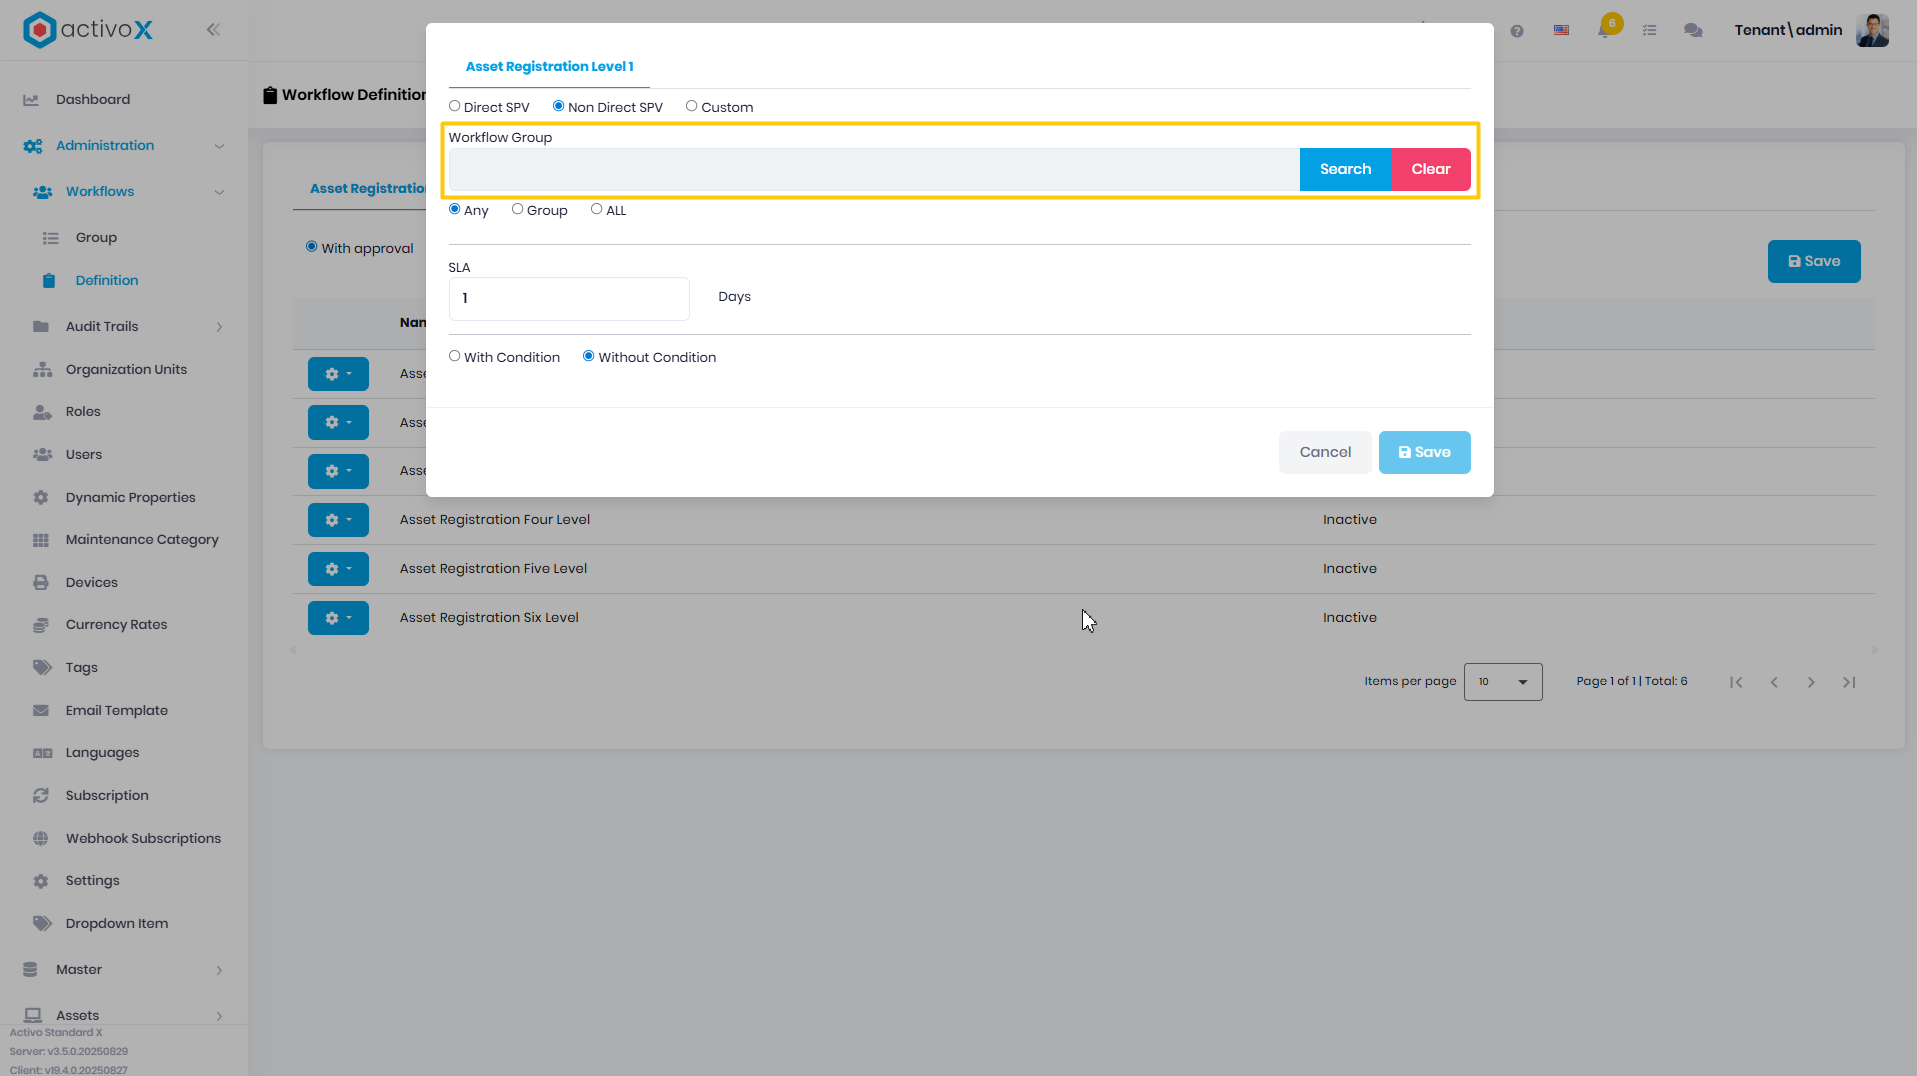Click the Tags icon in sidebar
The image size is (1917, 1076).
[x=42, y=667]
